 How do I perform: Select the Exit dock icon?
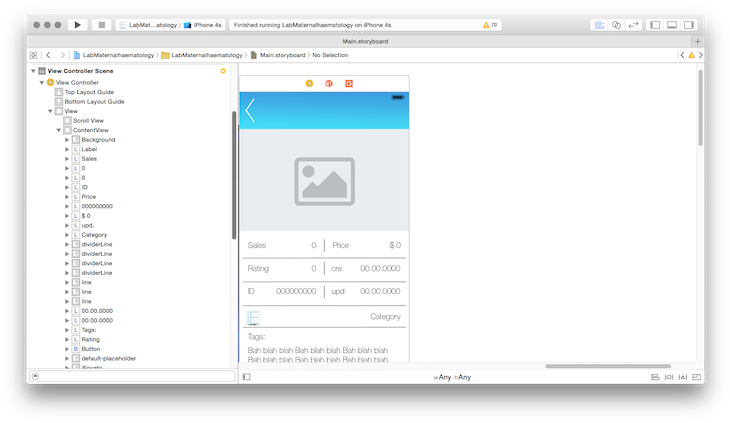pos(349,83)
